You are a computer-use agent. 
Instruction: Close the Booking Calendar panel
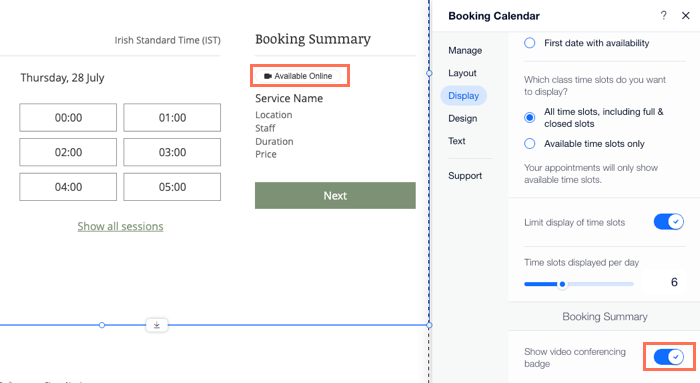(x=686, y=16)
